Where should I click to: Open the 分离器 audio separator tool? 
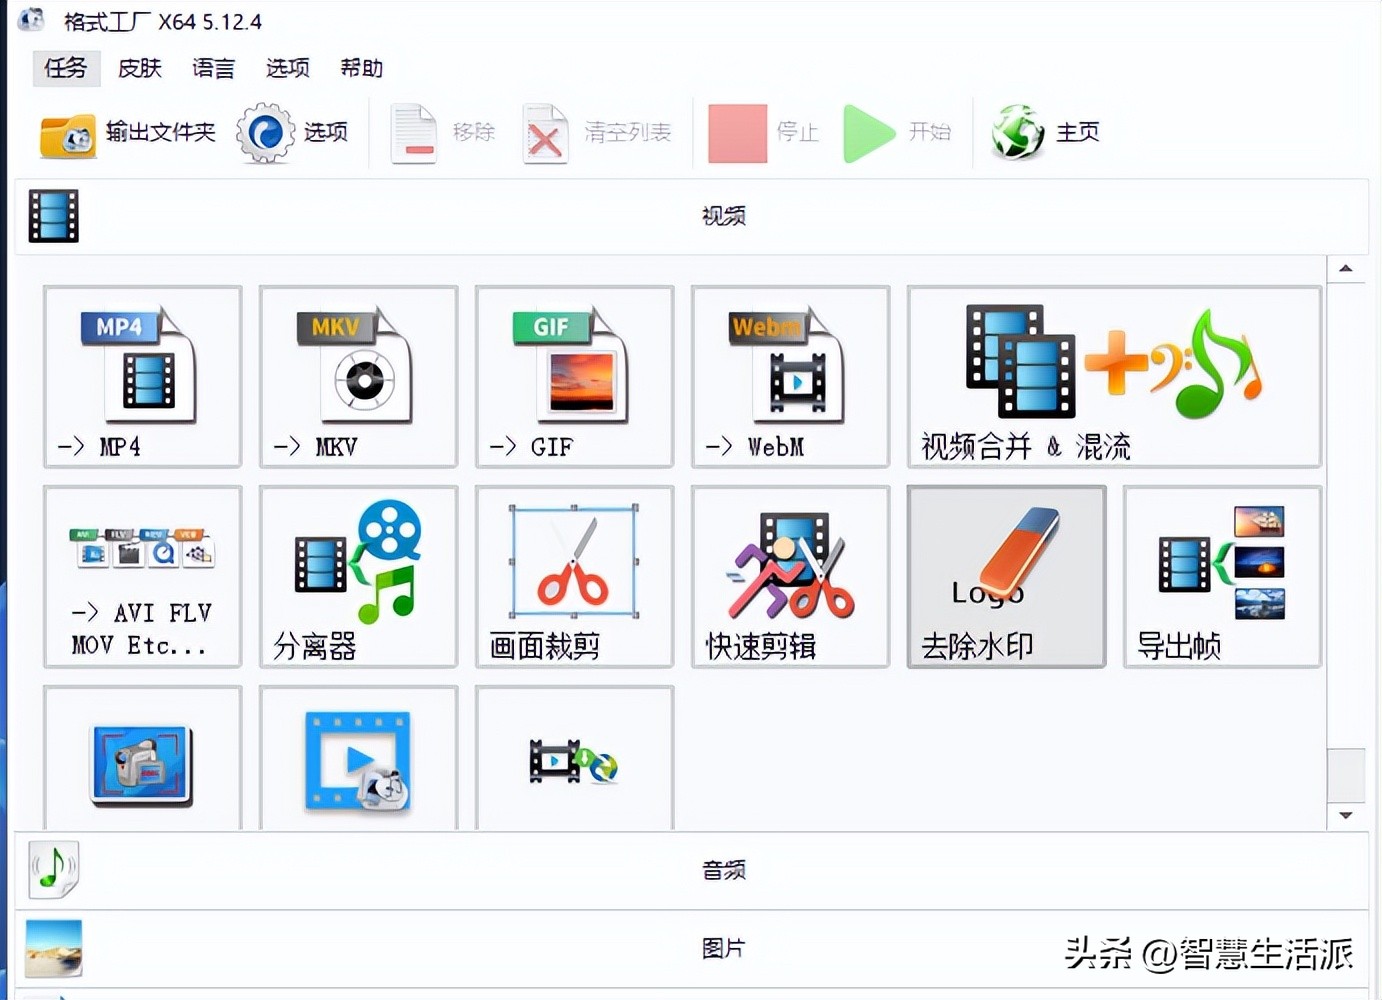357,577
